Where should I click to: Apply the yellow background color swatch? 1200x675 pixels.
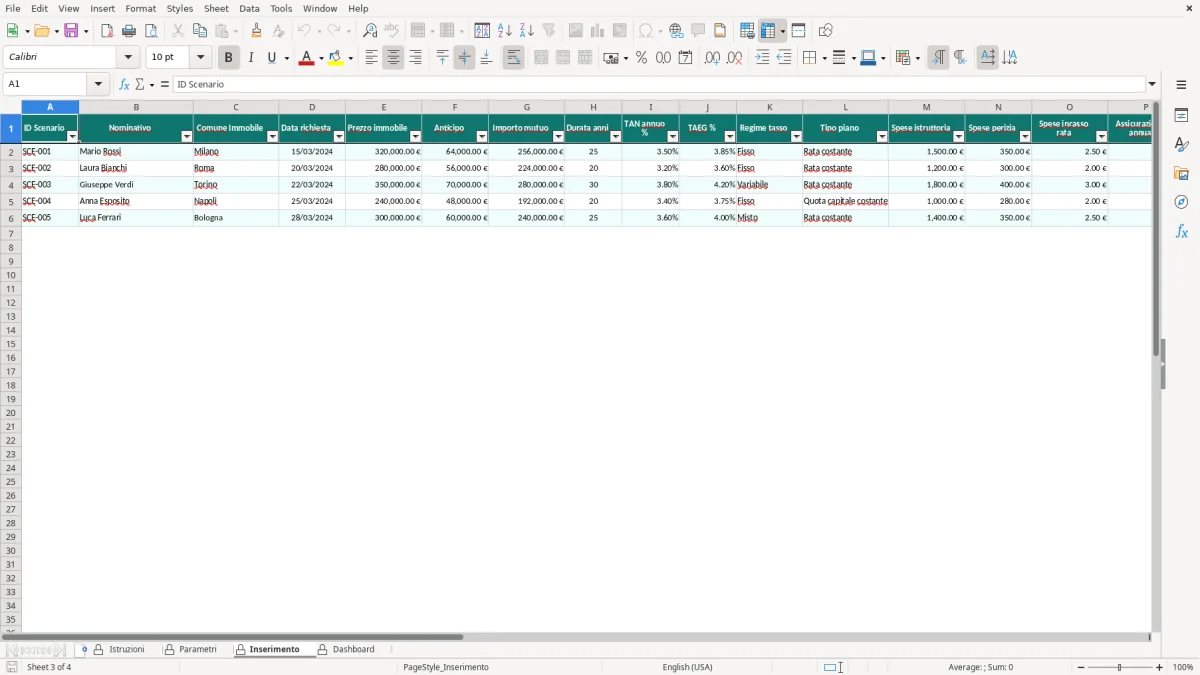(336, 58)
